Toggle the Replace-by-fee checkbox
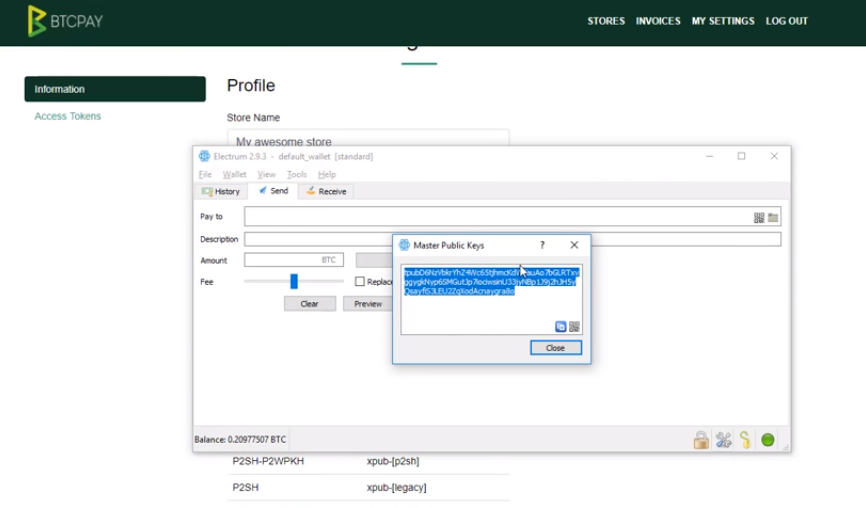This screenshot has height=508, width=866. tap(360, 282)
